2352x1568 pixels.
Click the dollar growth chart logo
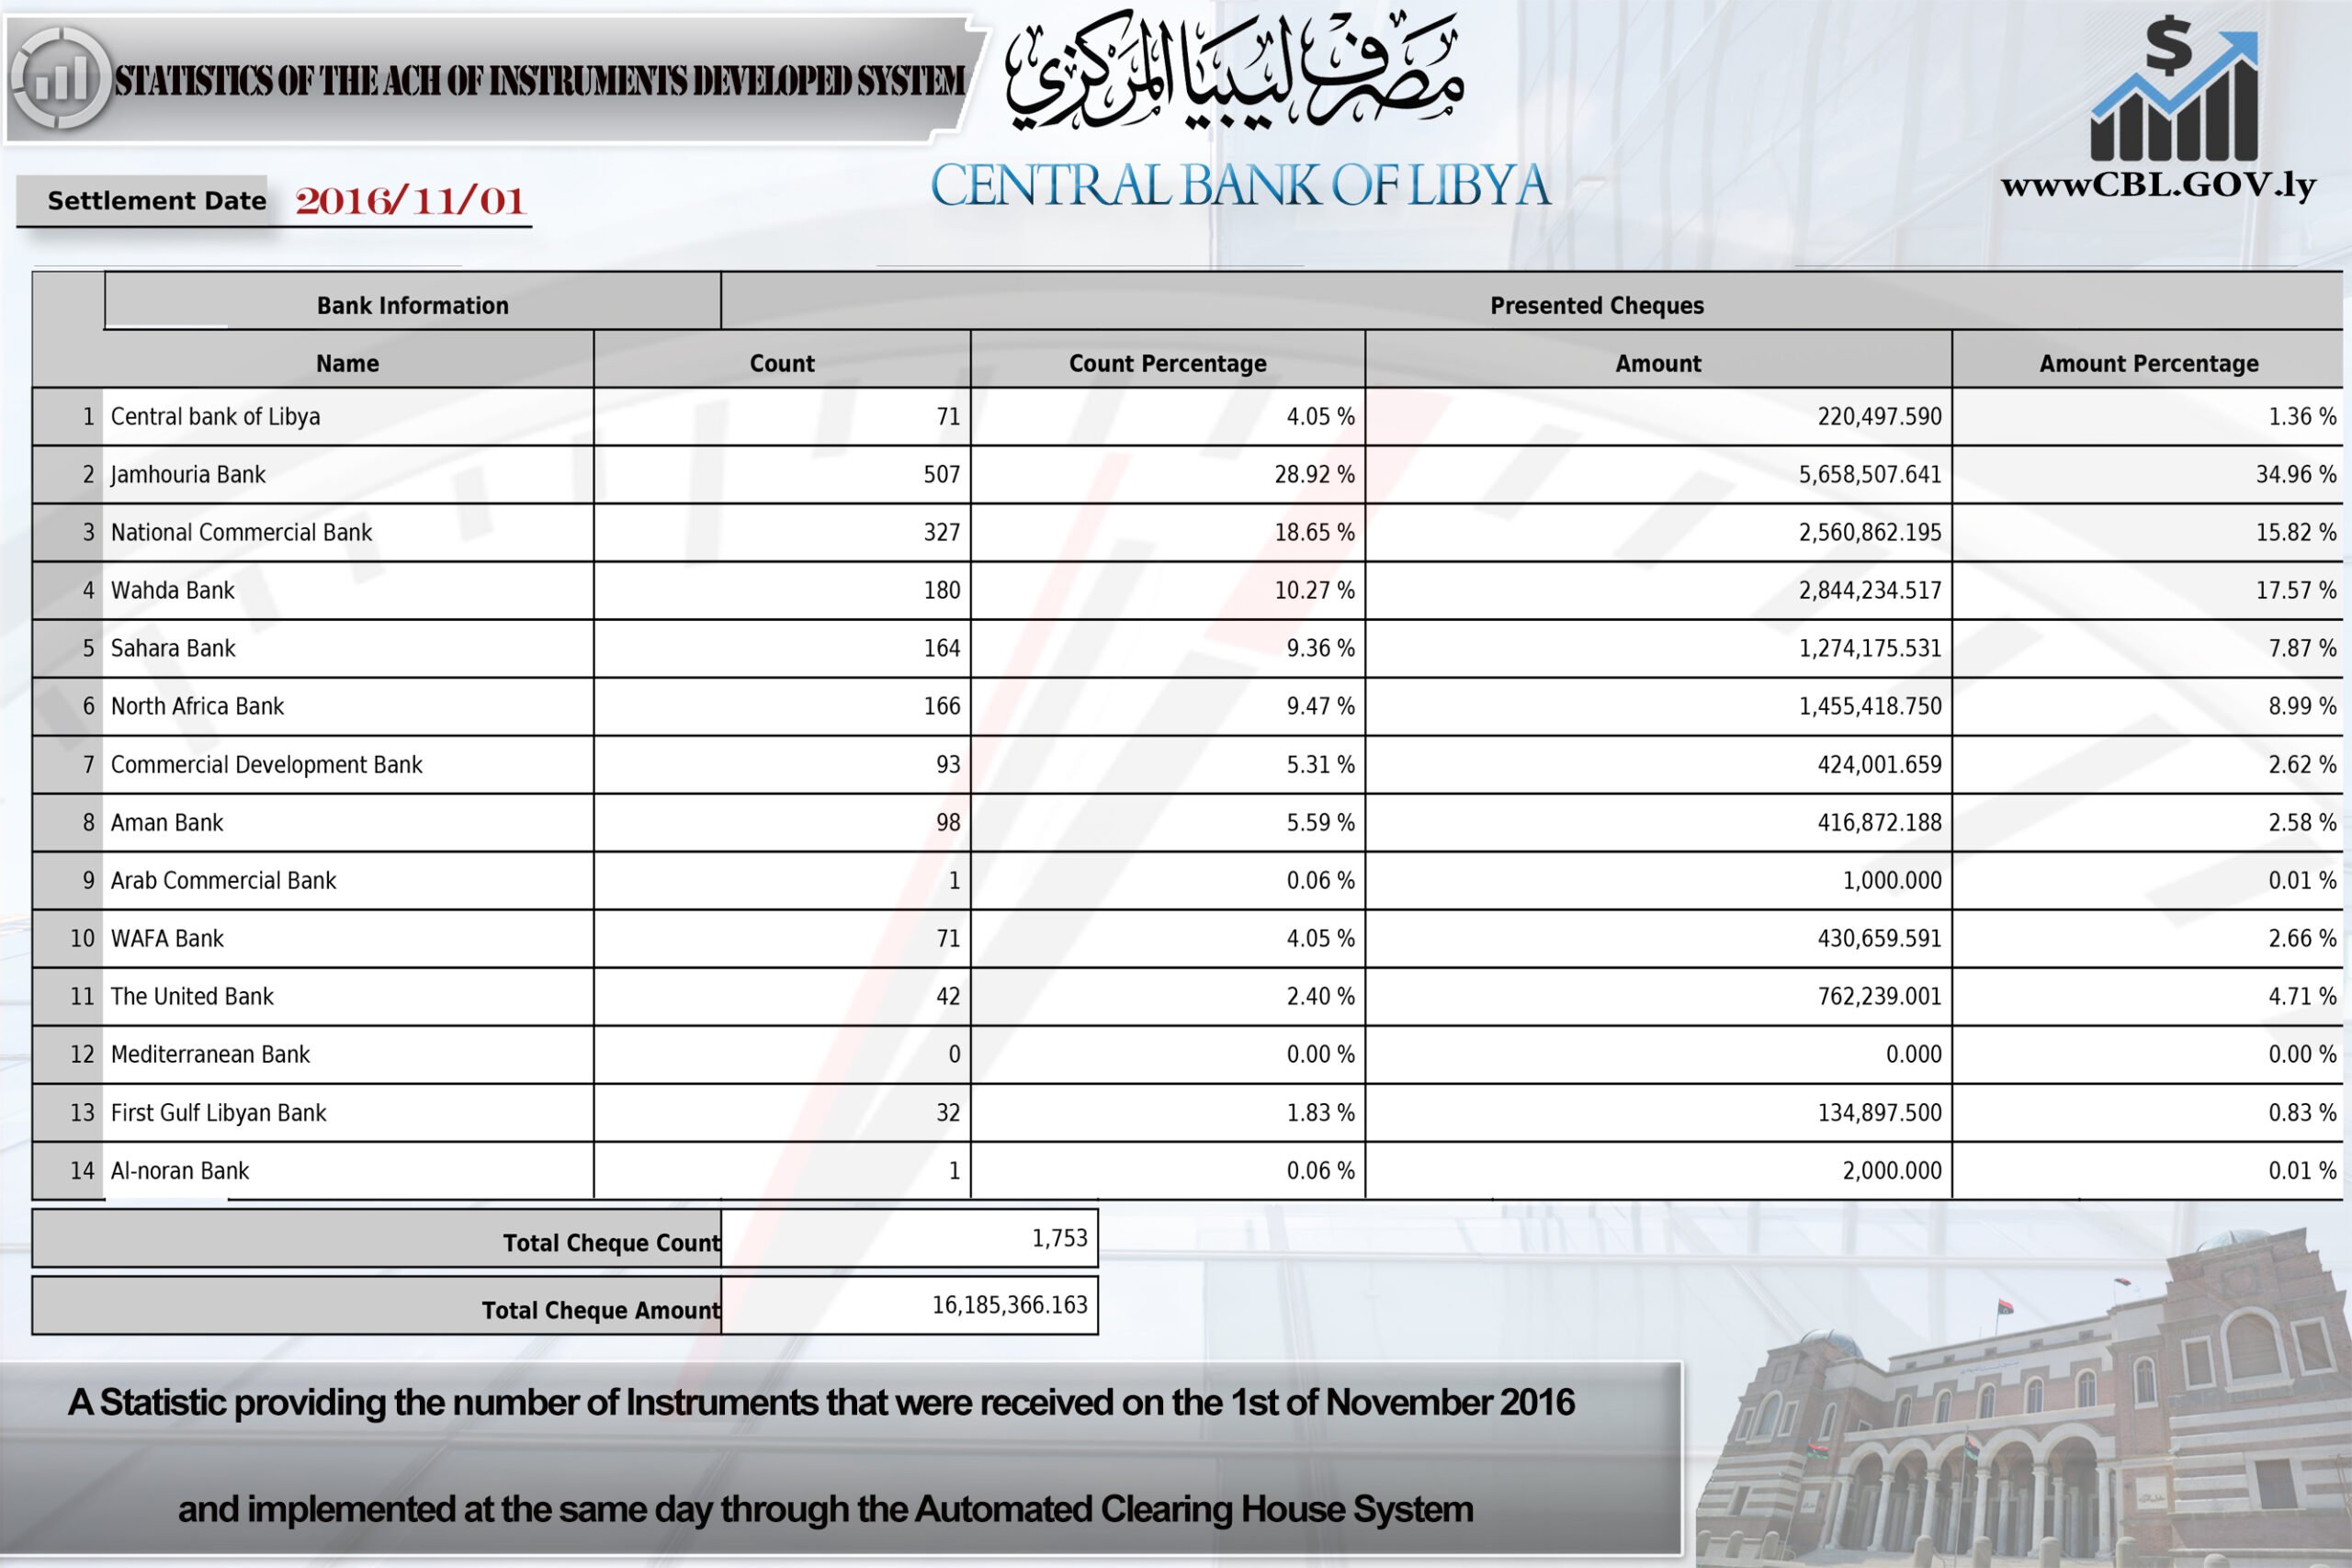pos(2173,90)
